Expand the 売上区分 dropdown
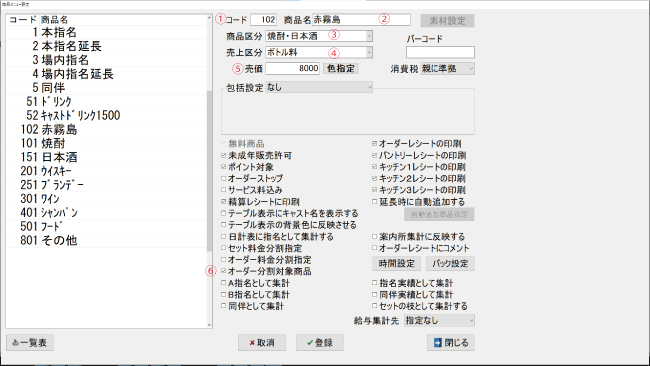This screenshot has width=650, height=366. [369, 52]
